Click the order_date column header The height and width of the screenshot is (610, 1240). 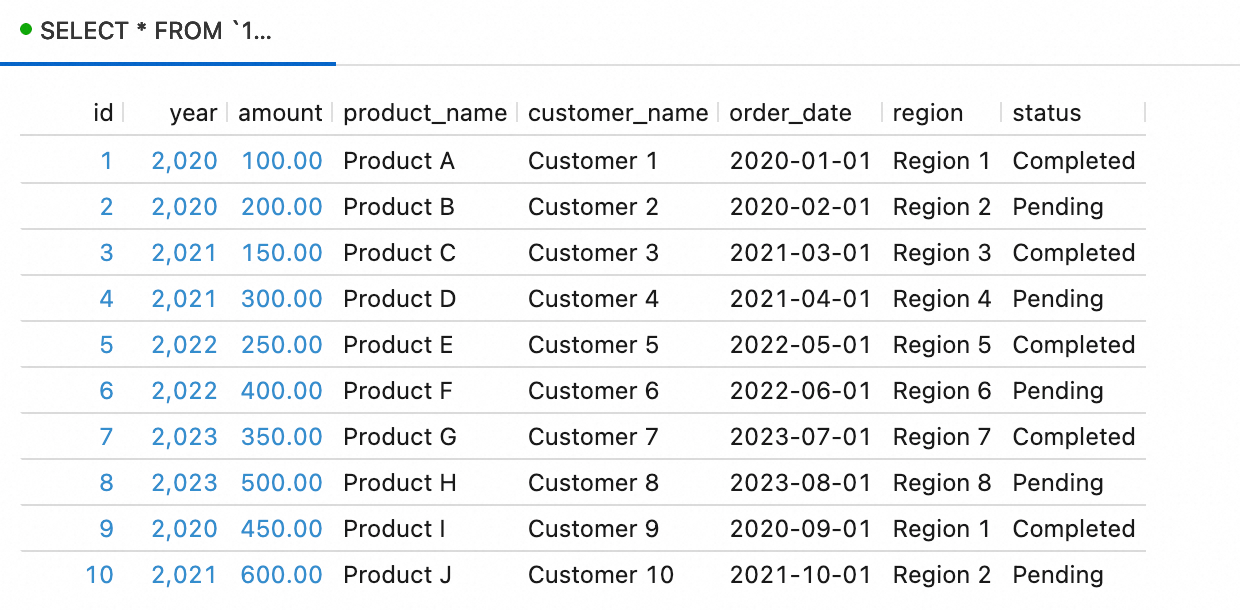click(790, 113)
